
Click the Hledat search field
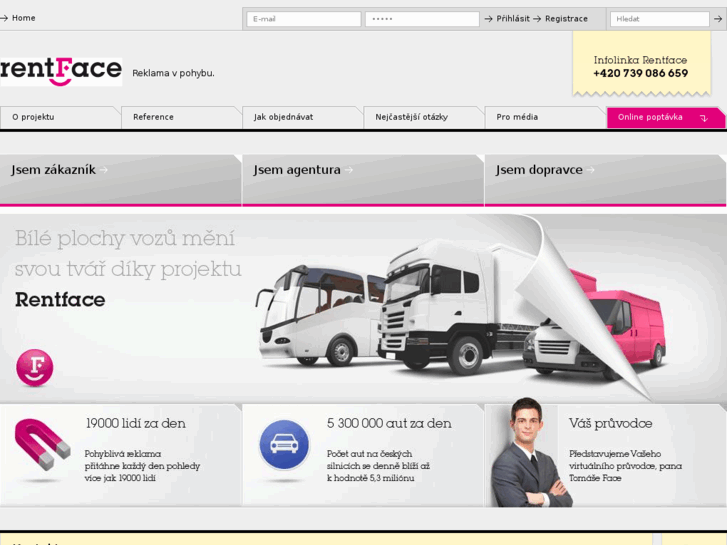(x=659, y=19)
